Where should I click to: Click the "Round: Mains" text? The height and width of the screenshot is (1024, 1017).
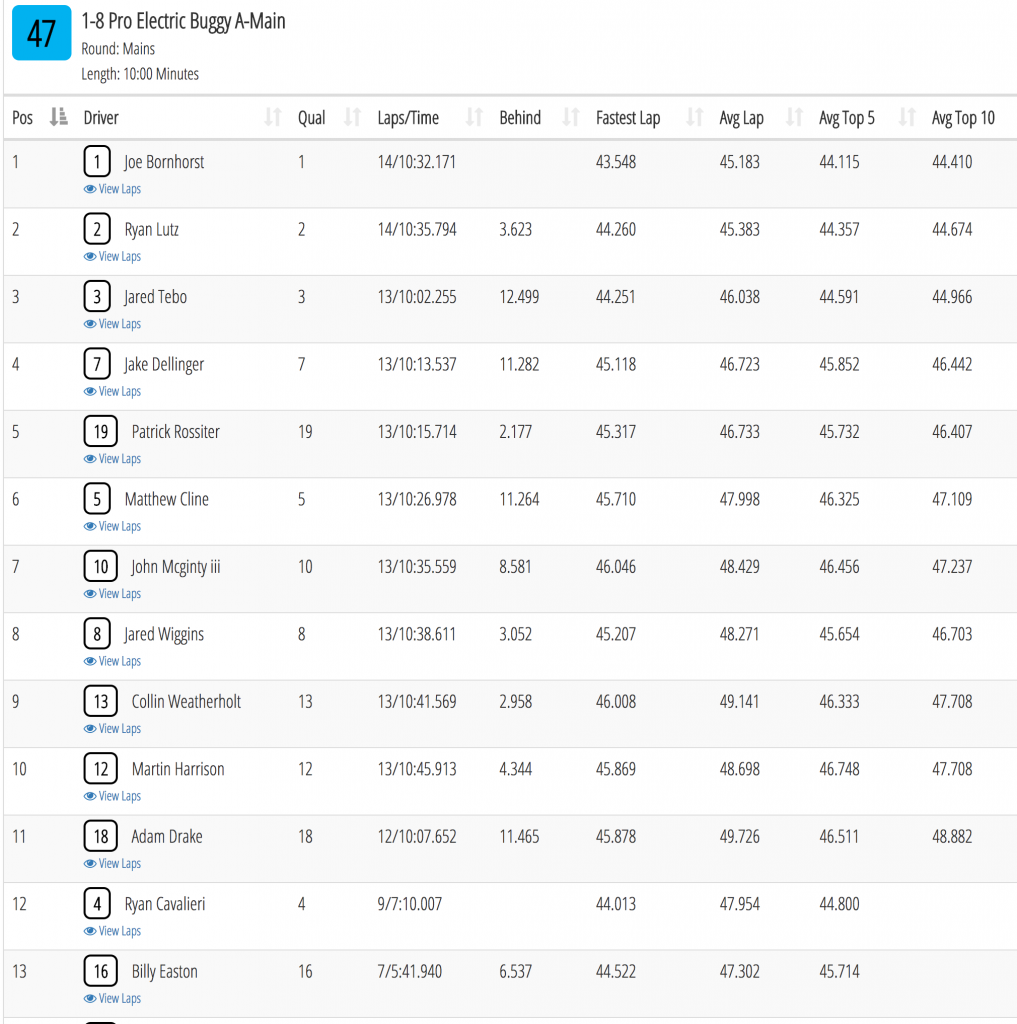coord(118,49)
